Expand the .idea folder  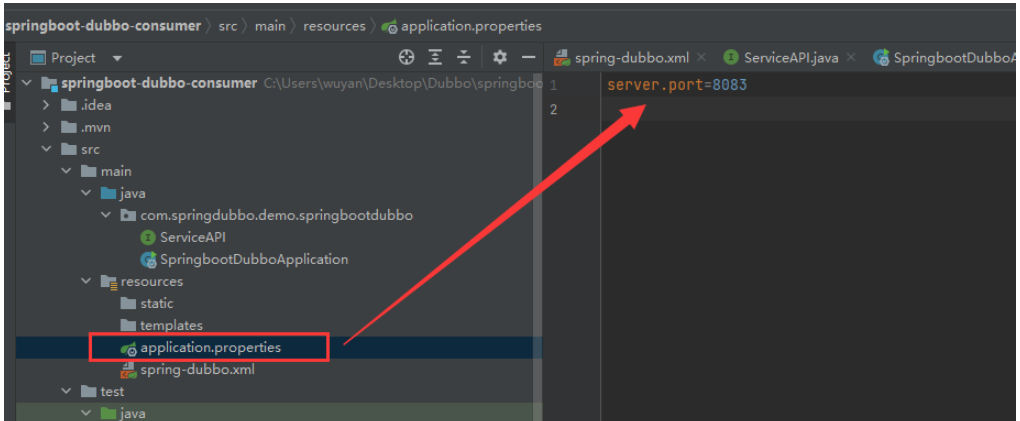tap(46, 105)
